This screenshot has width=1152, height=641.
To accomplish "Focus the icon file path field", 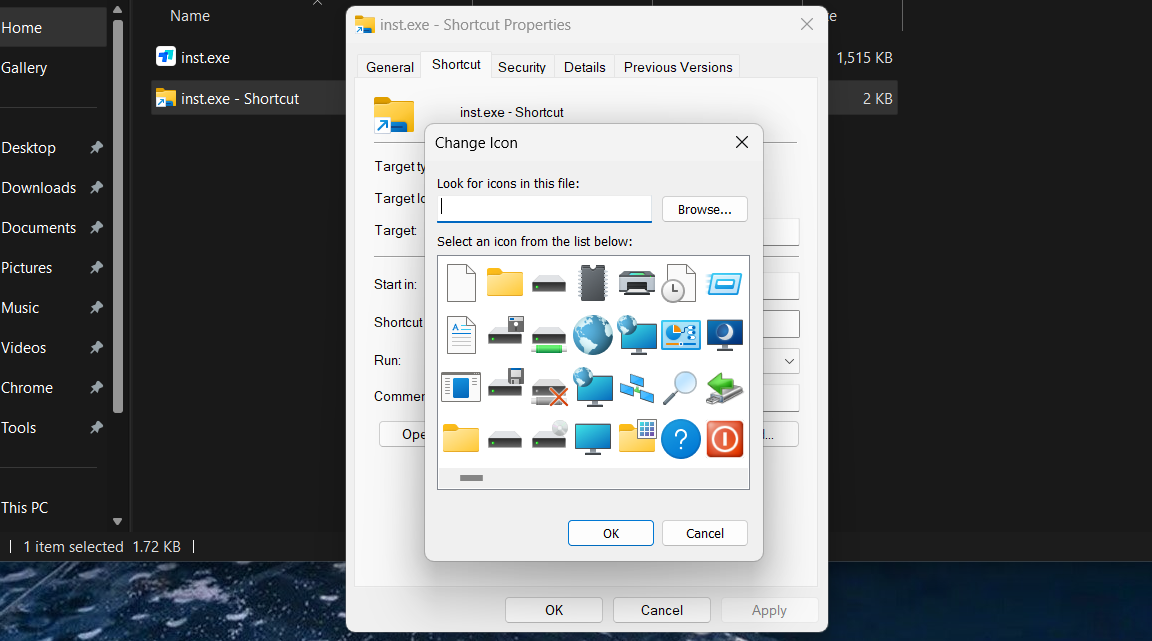I will pos(544,208).
